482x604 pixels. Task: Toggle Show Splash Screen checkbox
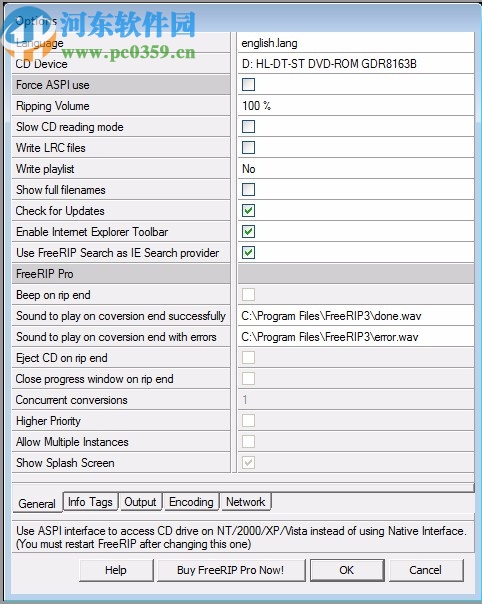(x=248, y=463)
